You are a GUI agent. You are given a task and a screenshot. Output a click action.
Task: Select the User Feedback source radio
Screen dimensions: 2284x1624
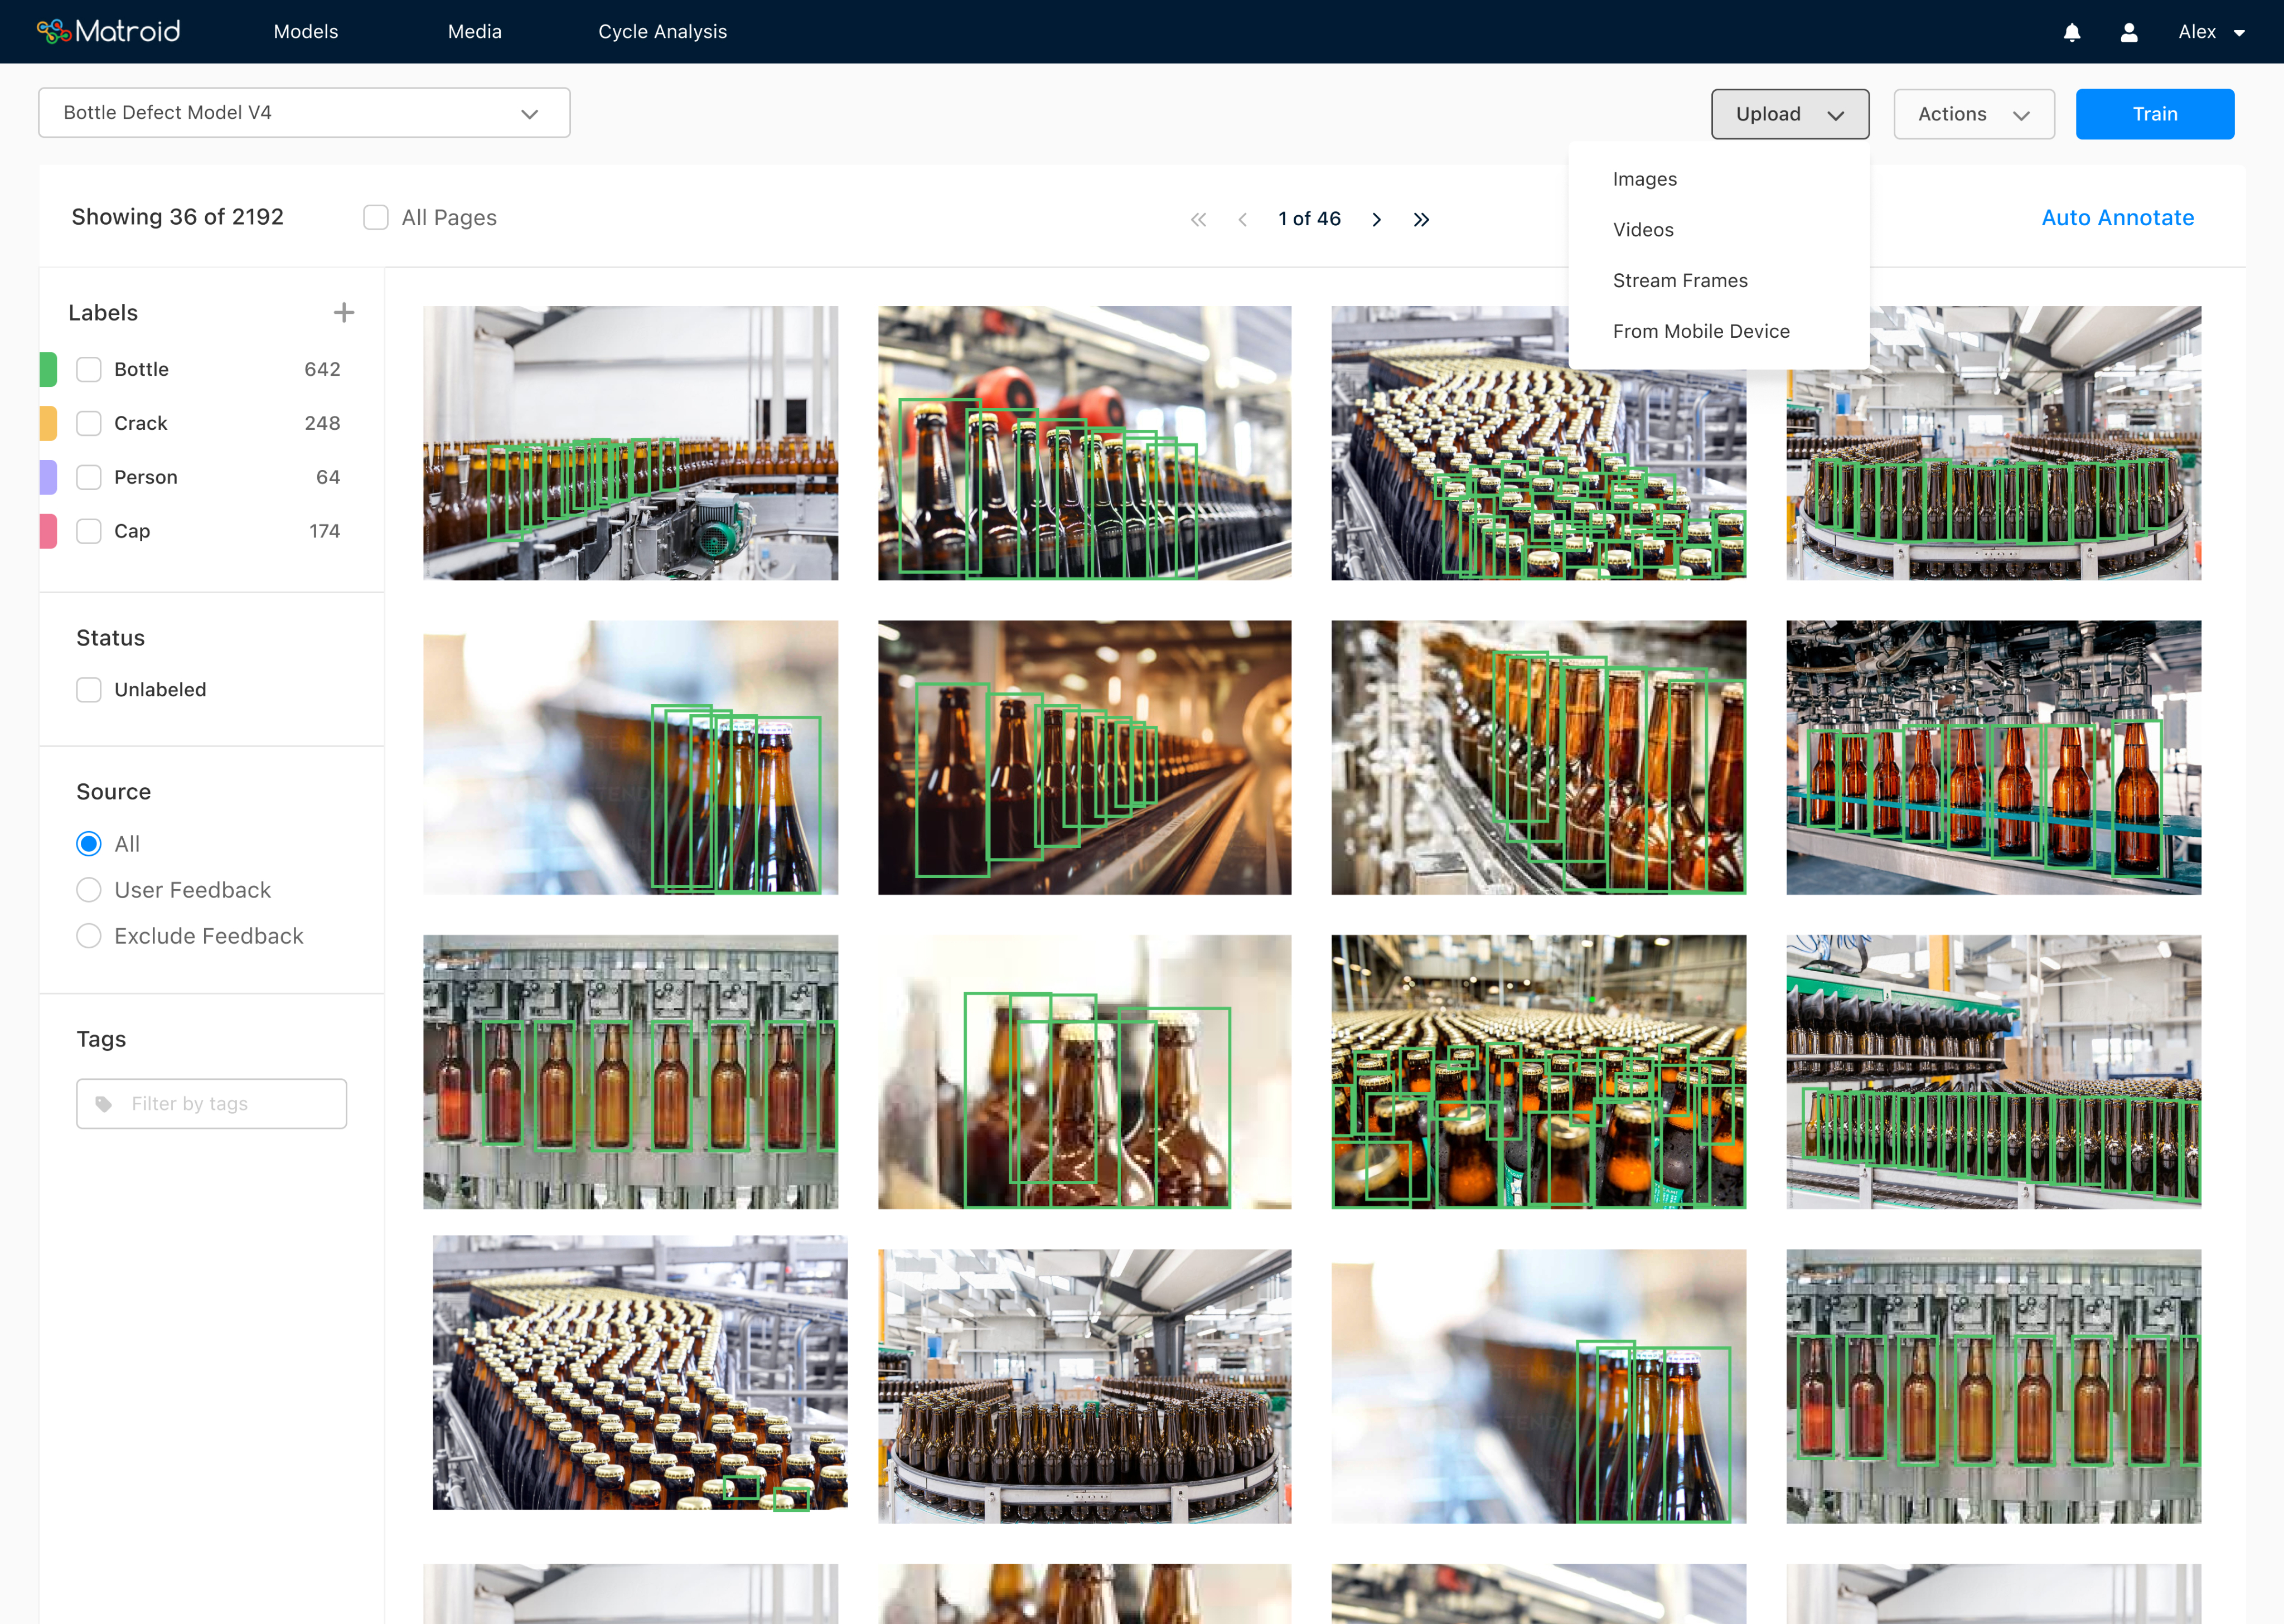89,890
